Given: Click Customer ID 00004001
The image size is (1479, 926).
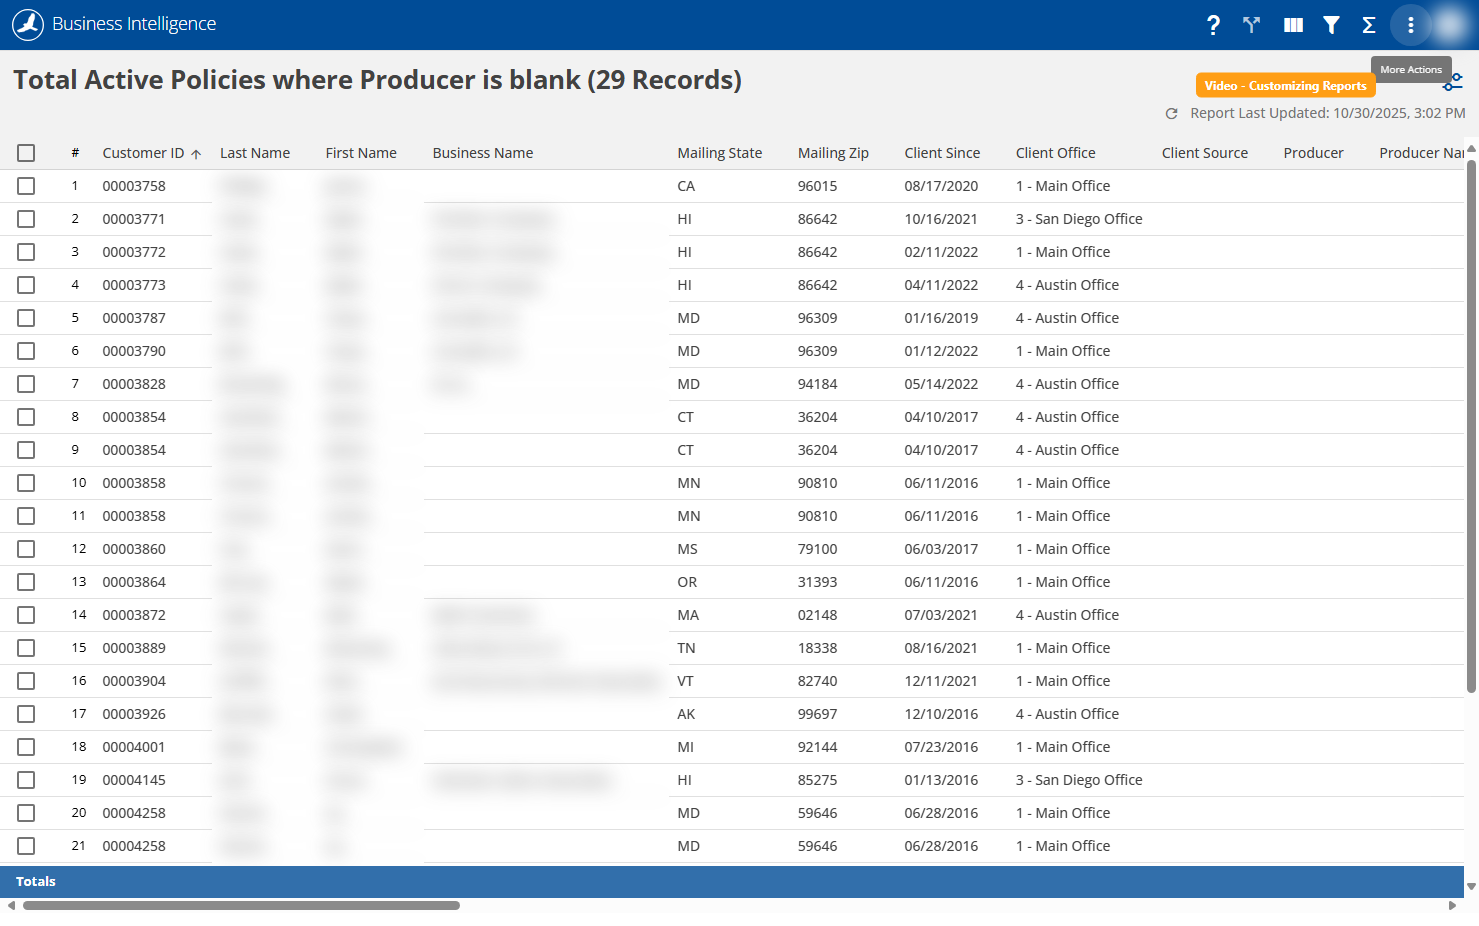Looking at the screenshot, I should 134,747.
